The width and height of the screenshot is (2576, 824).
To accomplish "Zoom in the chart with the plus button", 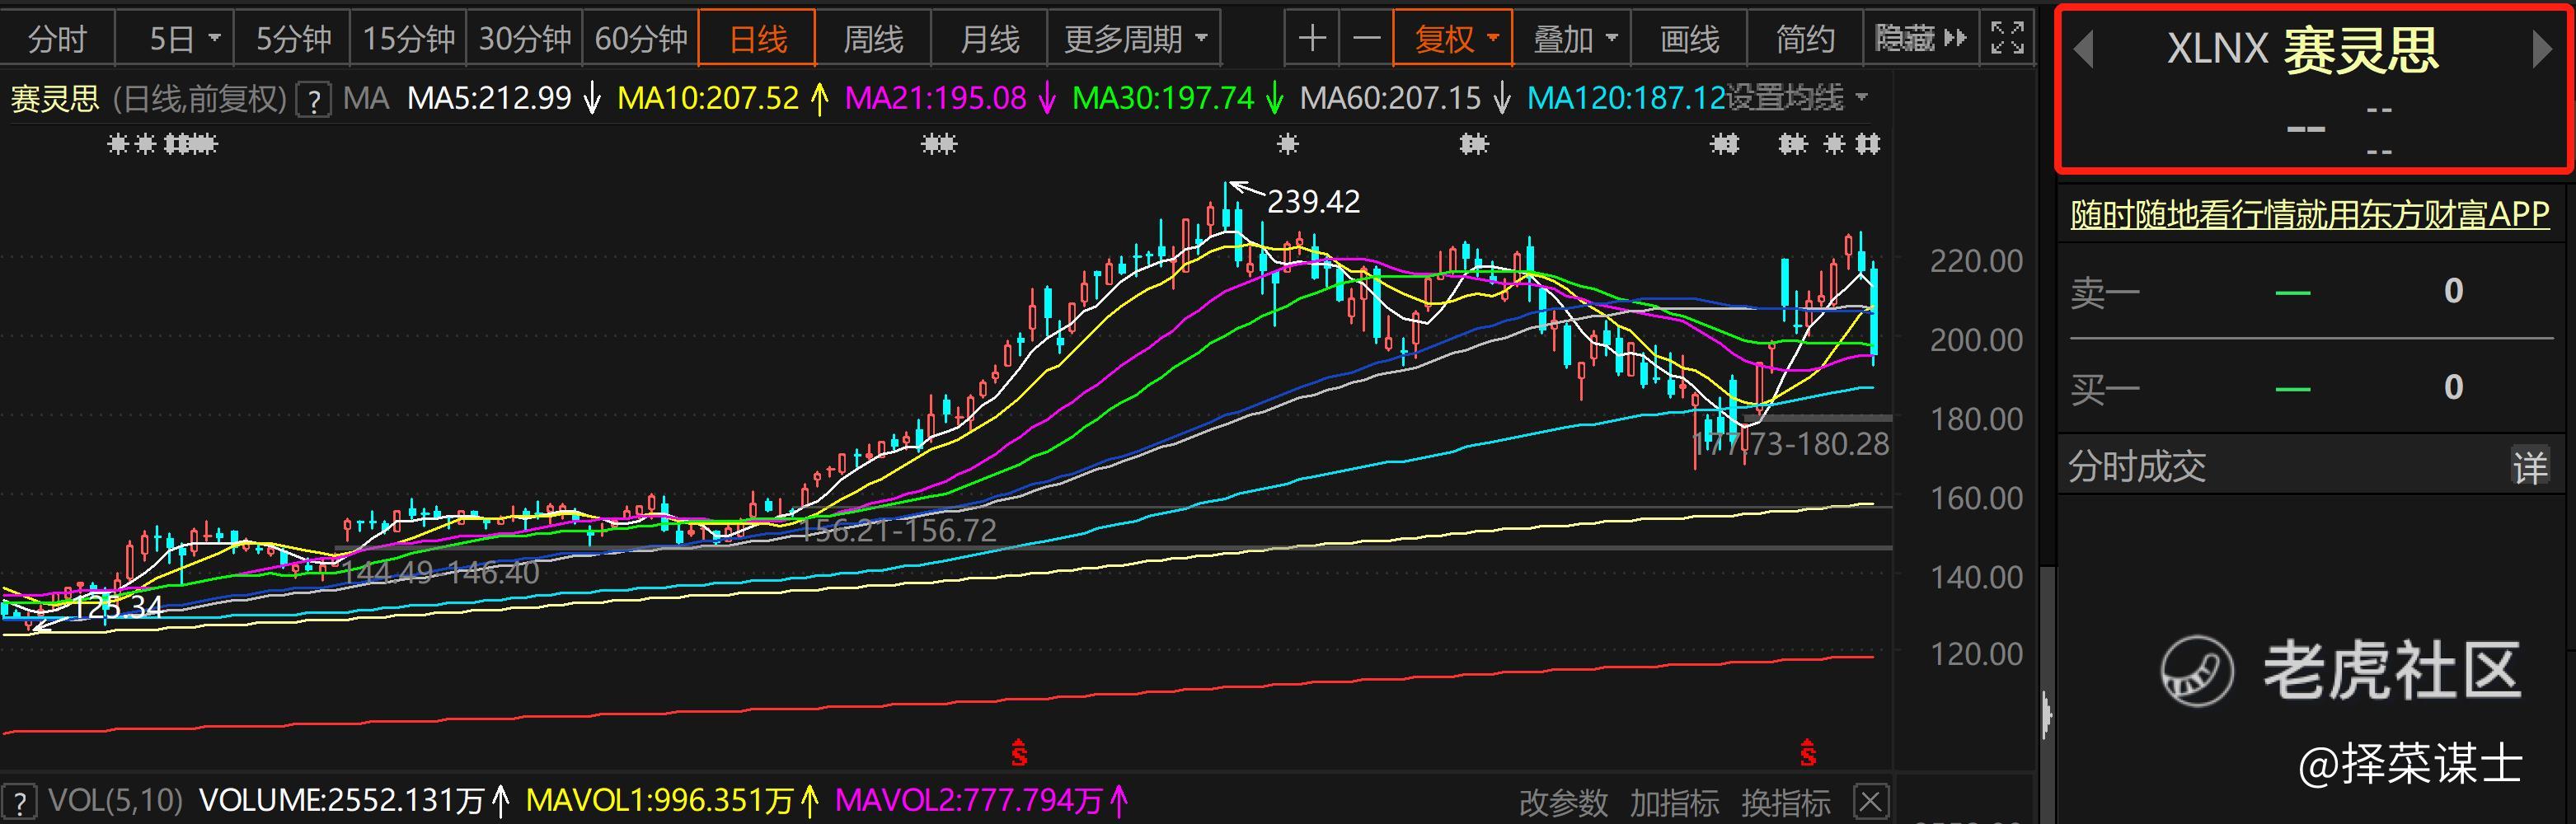I will pyautogui.click(x=1312, y=39).
